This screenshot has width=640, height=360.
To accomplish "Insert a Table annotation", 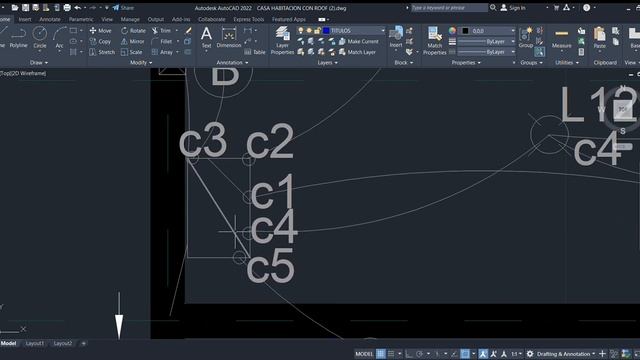I will [255, 52].
